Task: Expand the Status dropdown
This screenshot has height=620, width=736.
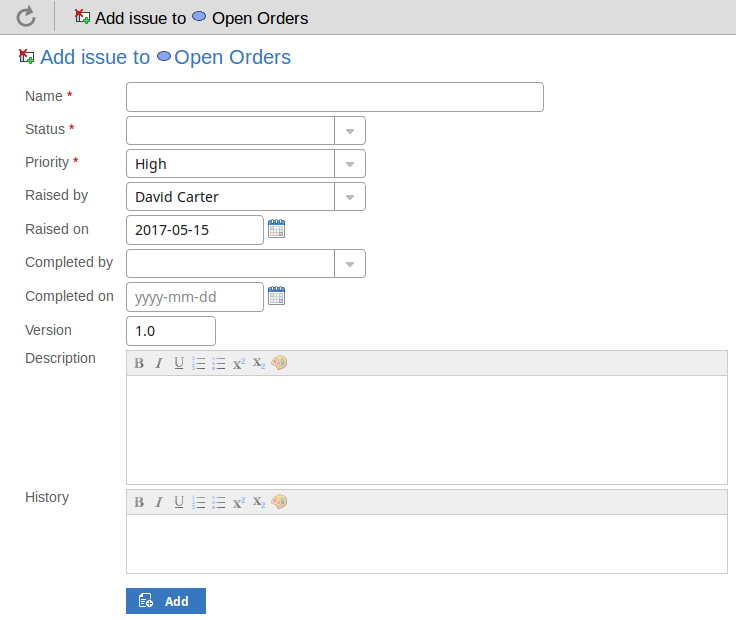Action: pyautogui.click(x=350, y=131)
